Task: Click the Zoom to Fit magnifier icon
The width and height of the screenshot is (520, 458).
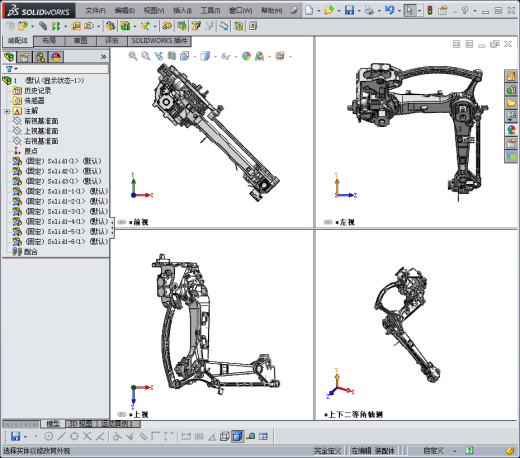Action: [x=133, y=56]
